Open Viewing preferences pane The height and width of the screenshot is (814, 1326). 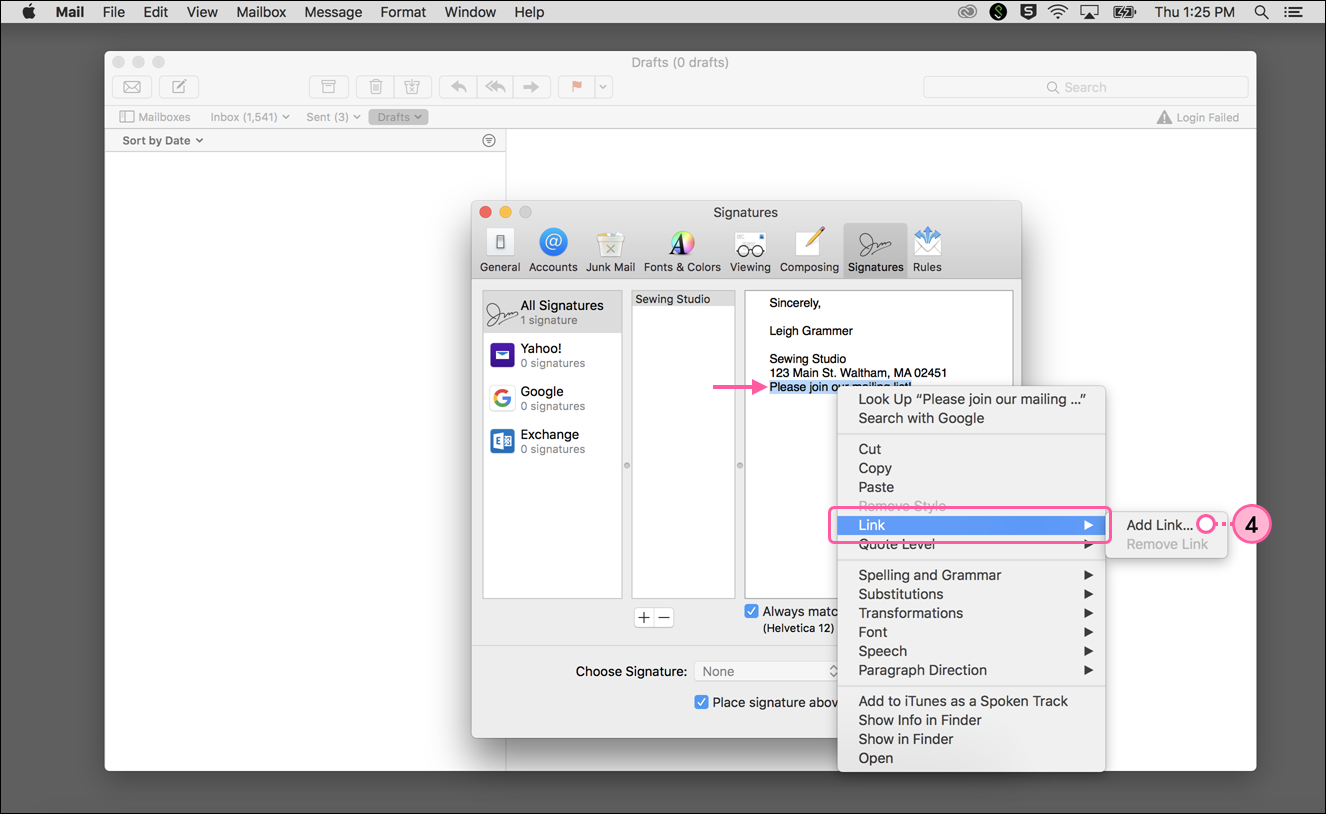[x=750, y=250]
